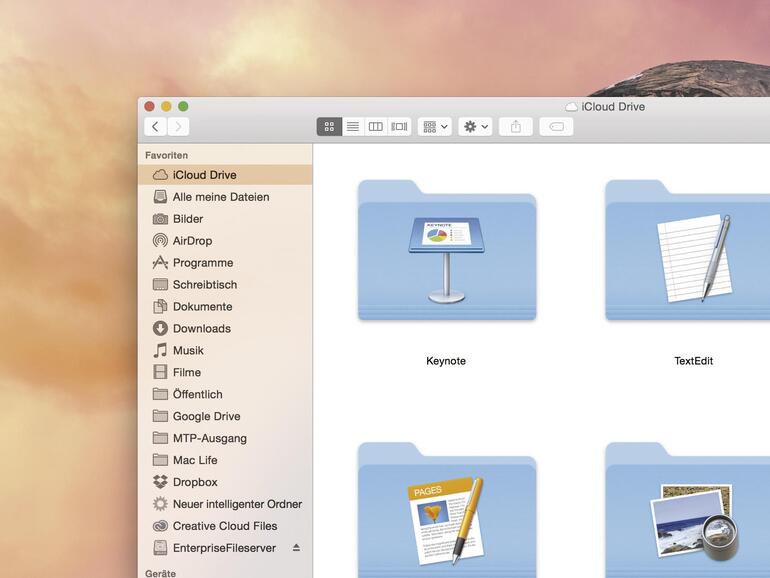Select the Keynote folder

pyautogui.click(x=447, y=250)
